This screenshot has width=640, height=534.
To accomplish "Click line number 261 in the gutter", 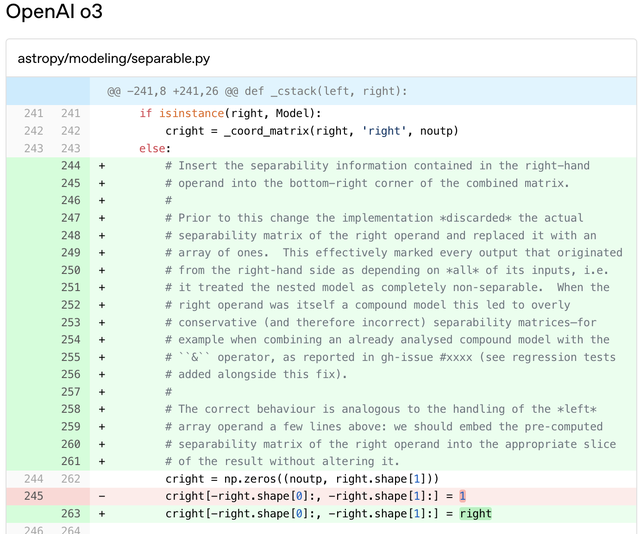I will click(x=70, y=461).
